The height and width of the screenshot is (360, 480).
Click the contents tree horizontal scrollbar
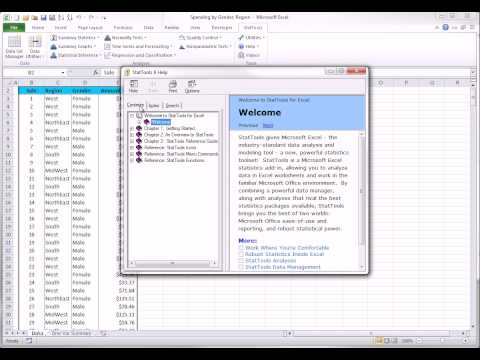click(173, 263)
